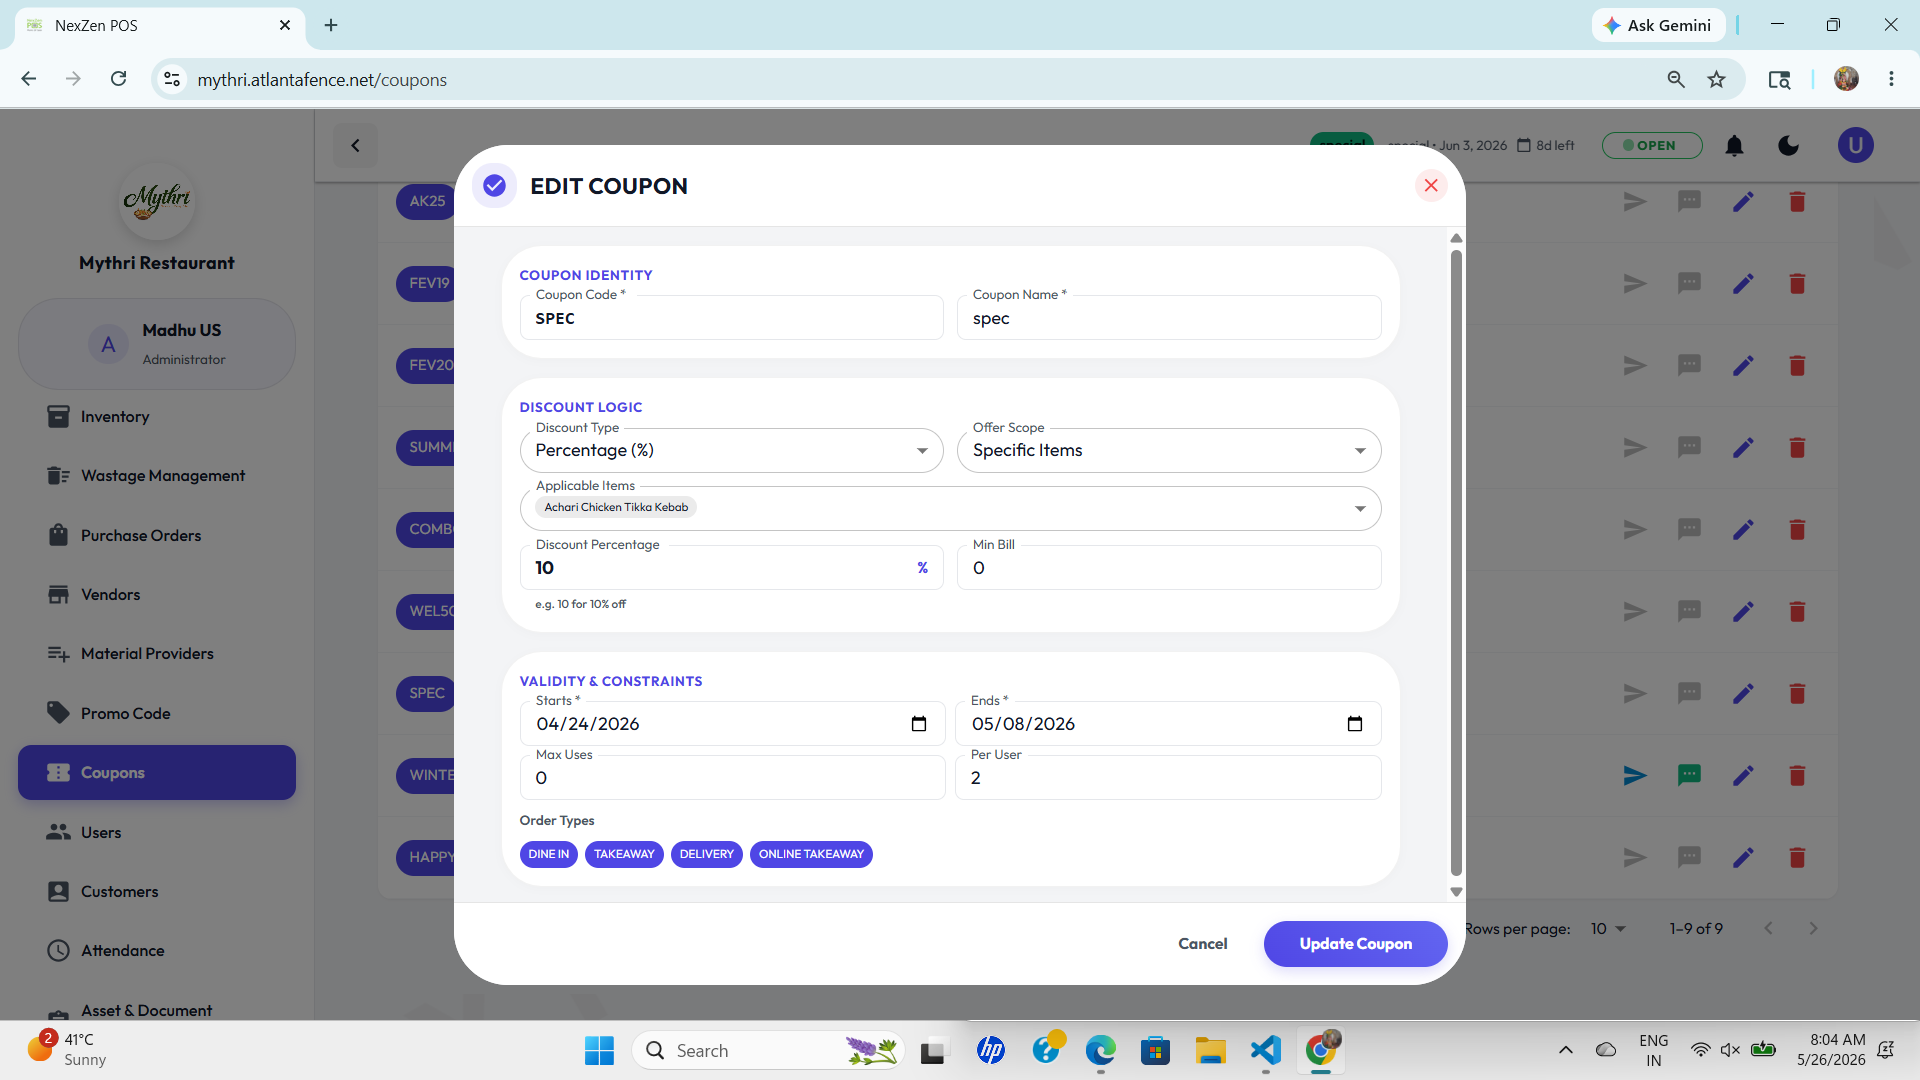Click the OPEN status badge
Screen dimensions: 1920x1080
[1652, 145]
